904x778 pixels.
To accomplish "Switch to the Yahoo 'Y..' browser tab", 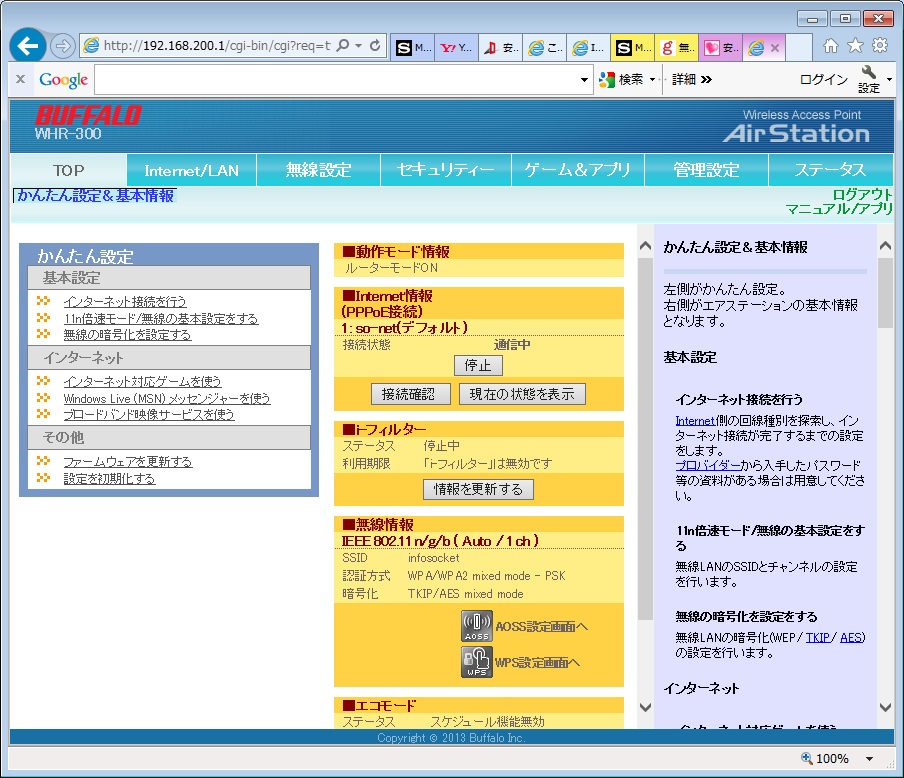I will [457, 48].
